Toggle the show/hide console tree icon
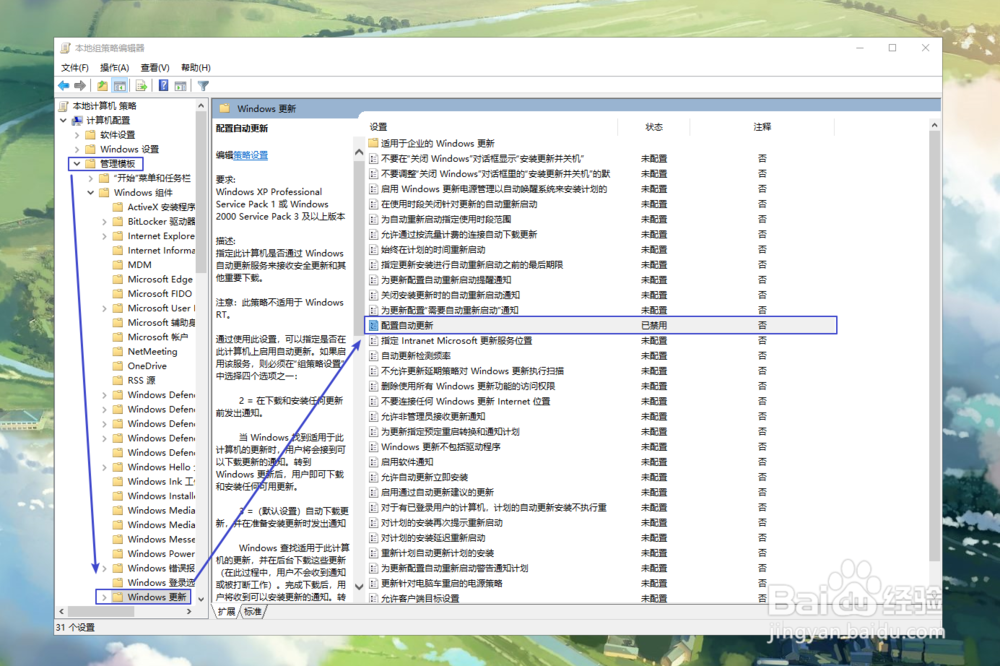The height and width of the screenshot is (666, 1000). [x=119, y=85]
